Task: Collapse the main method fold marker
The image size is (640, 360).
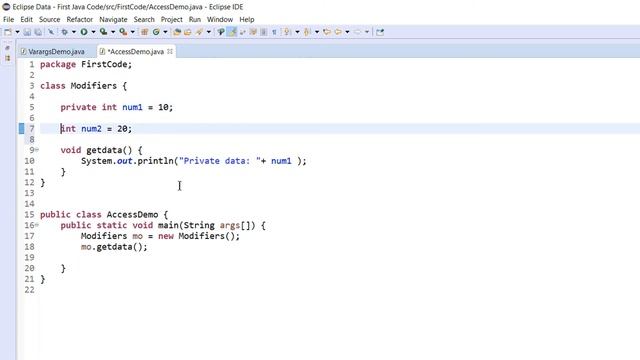Action: click(37, 225)
